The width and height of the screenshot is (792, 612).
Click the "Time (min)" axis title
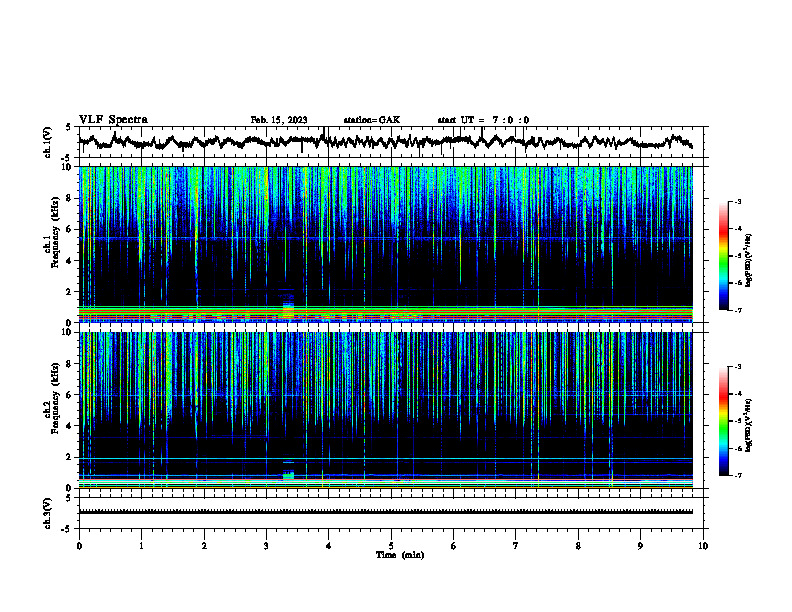click(x=400, y=555)
